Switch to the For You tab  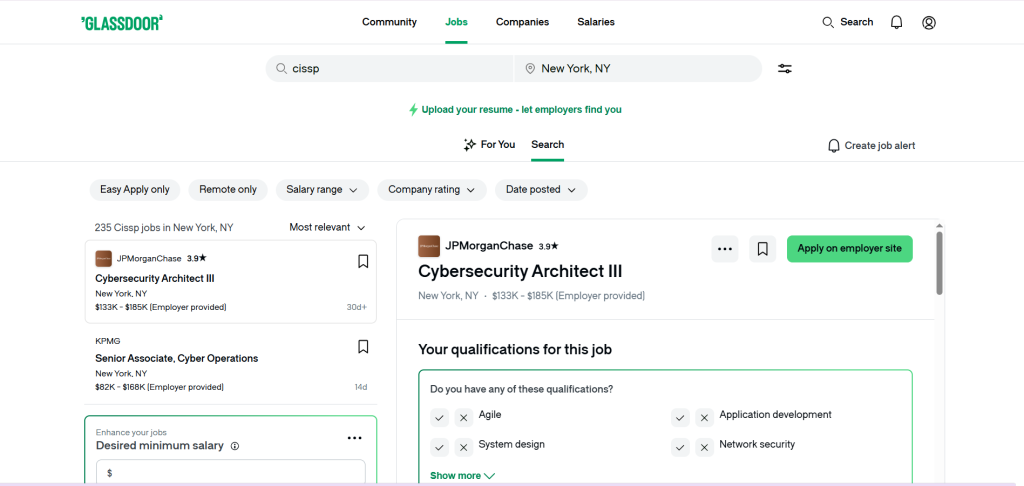[489, 145]
